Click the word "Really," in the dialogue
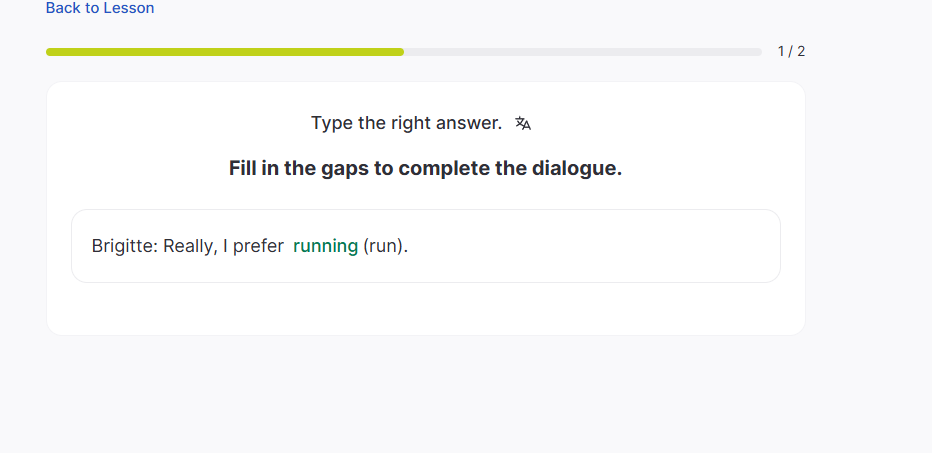Screen dimensions: 932x453 190,246
